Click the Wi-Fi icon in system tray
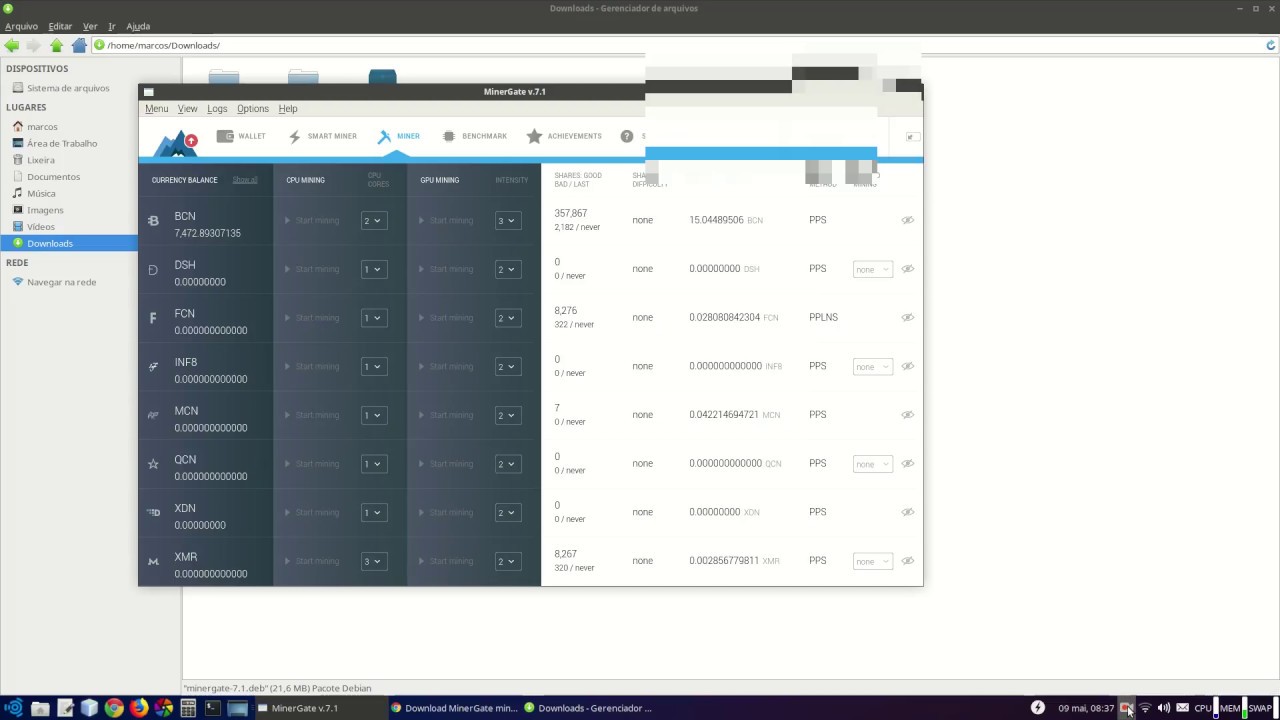This screenshot has height=720, width=1280. pos(1145,708)
